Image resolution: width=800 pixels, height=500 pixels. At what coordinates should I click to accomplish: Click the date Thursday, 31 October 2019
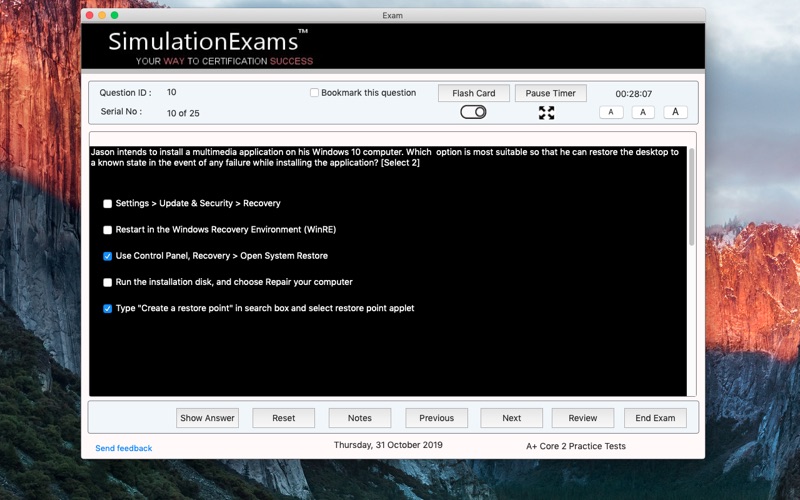388,445
